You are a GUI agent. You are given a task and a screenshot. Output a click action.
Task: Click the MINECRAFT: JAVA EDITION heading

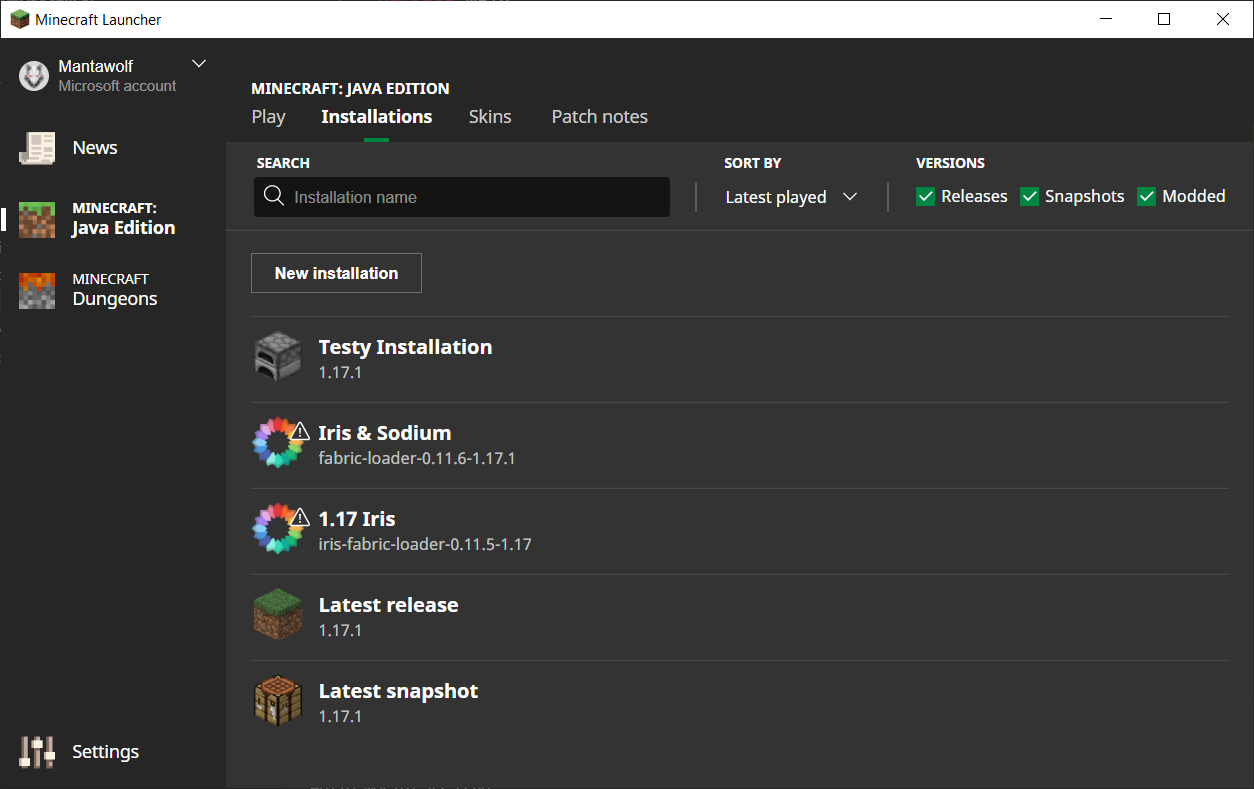[x=350, y=88]
